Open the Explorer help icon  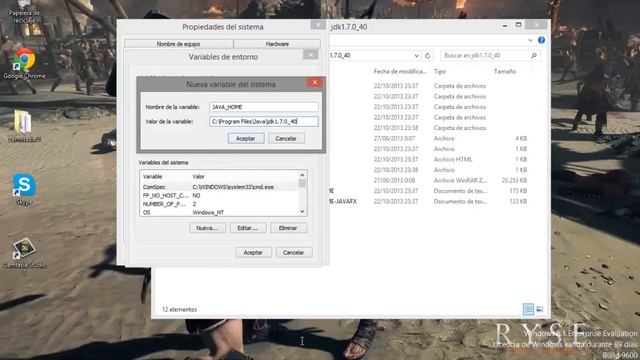pos(541,40)
